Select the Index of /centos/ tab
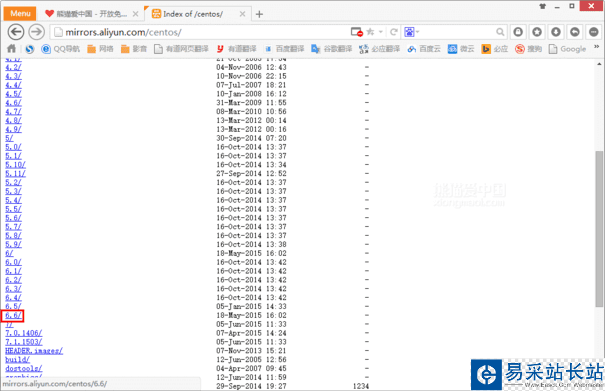This screenshot has height=391, width=605. [x=197, y=14]
